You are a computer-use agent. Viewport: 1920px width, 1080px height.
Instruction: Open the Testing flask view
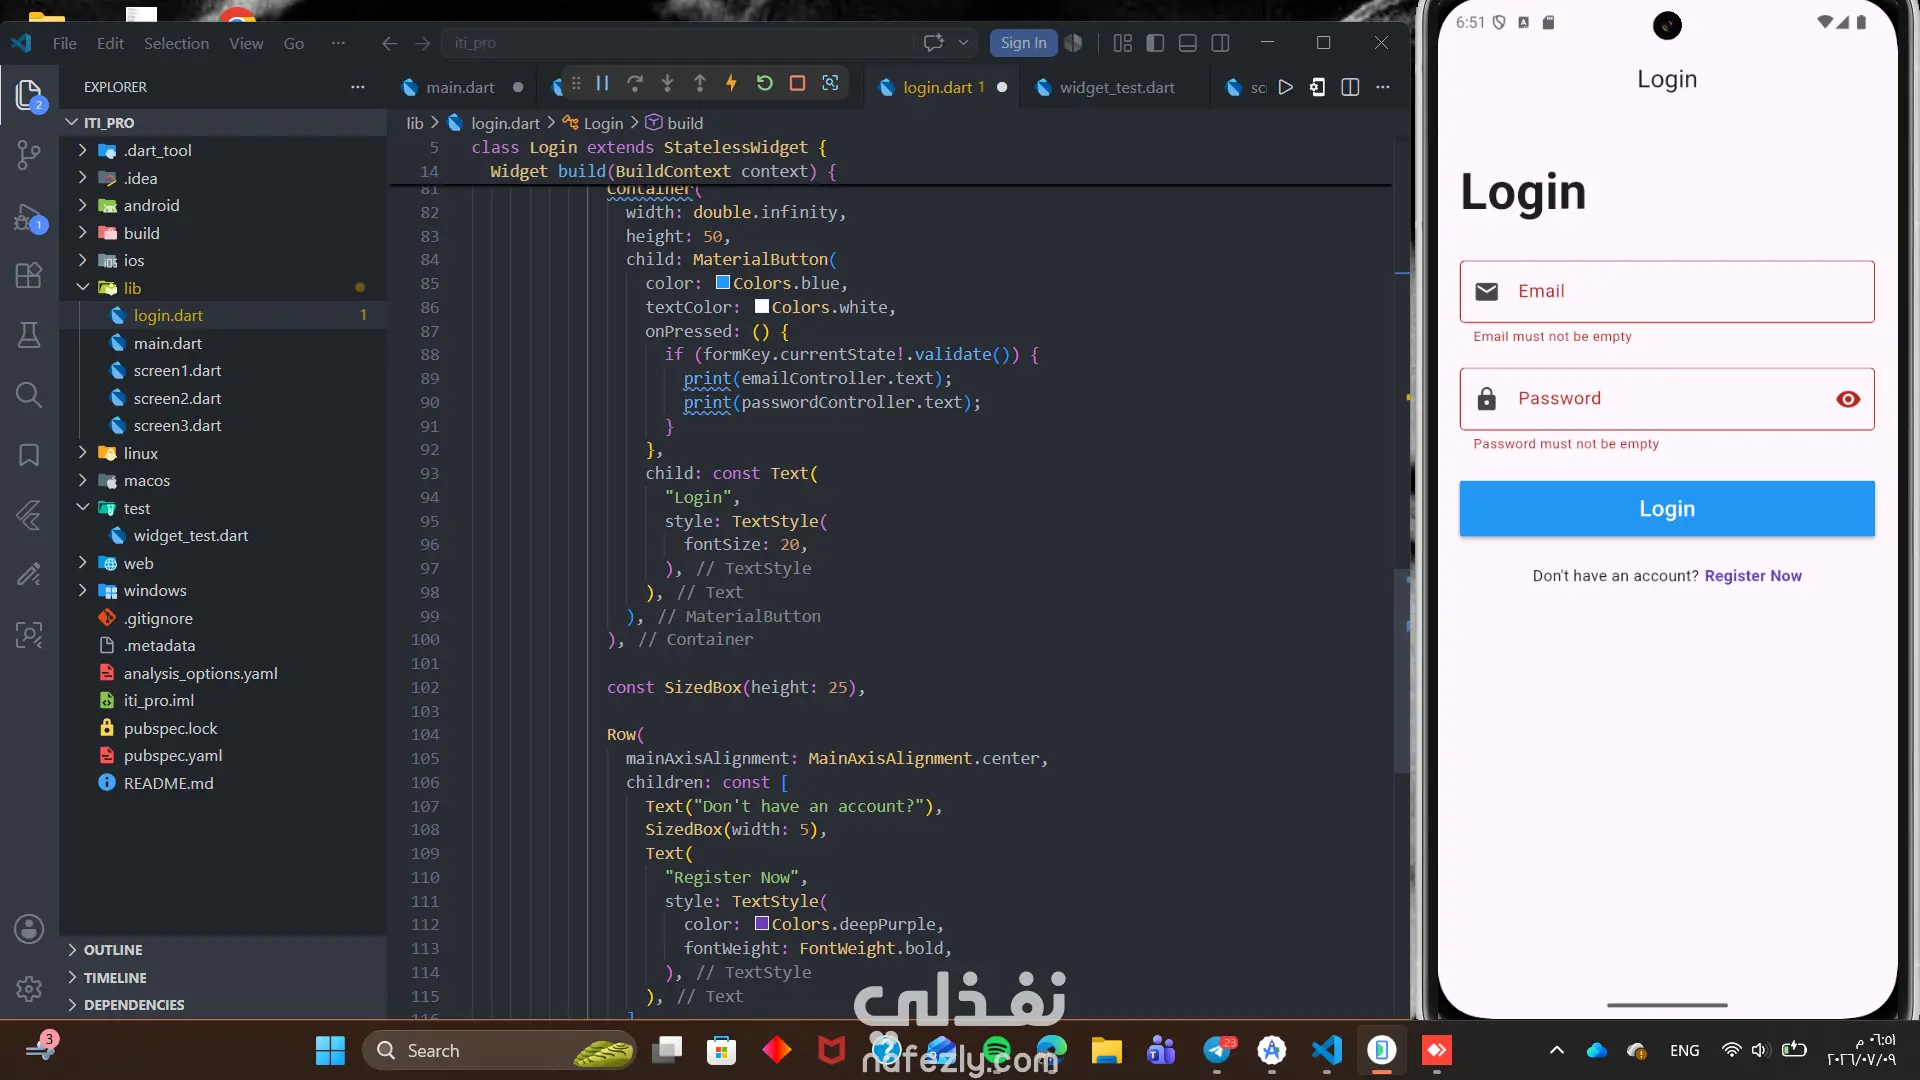point(29,335)
